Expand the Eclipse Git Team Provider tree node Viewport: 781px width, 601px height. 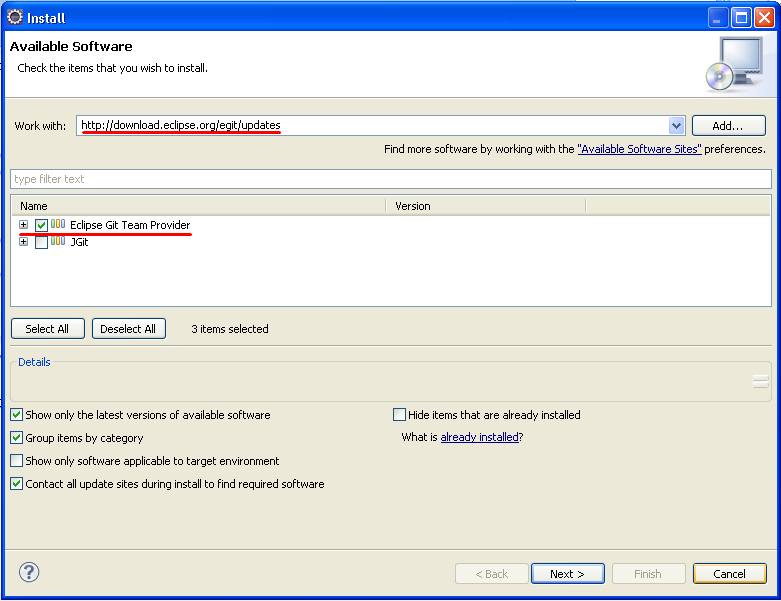click(23, 225)
